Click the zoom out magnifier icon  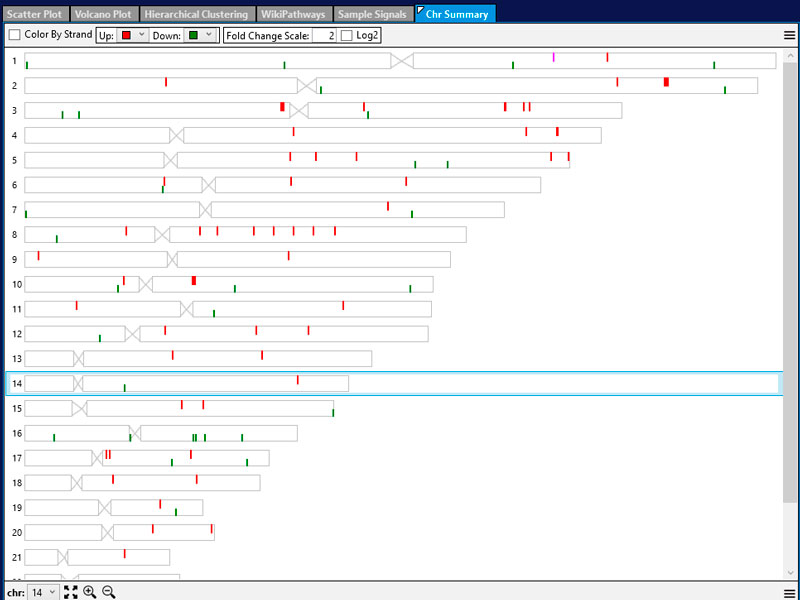tap(109, 592)
